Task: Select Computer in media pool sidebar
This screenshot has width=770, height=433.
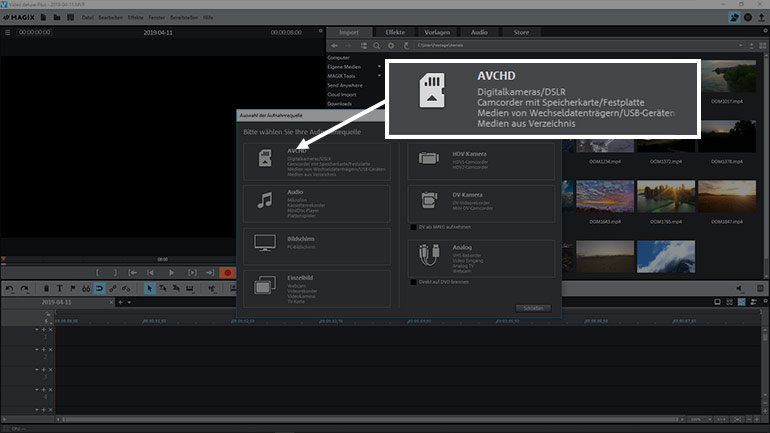Action: point(339,58)
